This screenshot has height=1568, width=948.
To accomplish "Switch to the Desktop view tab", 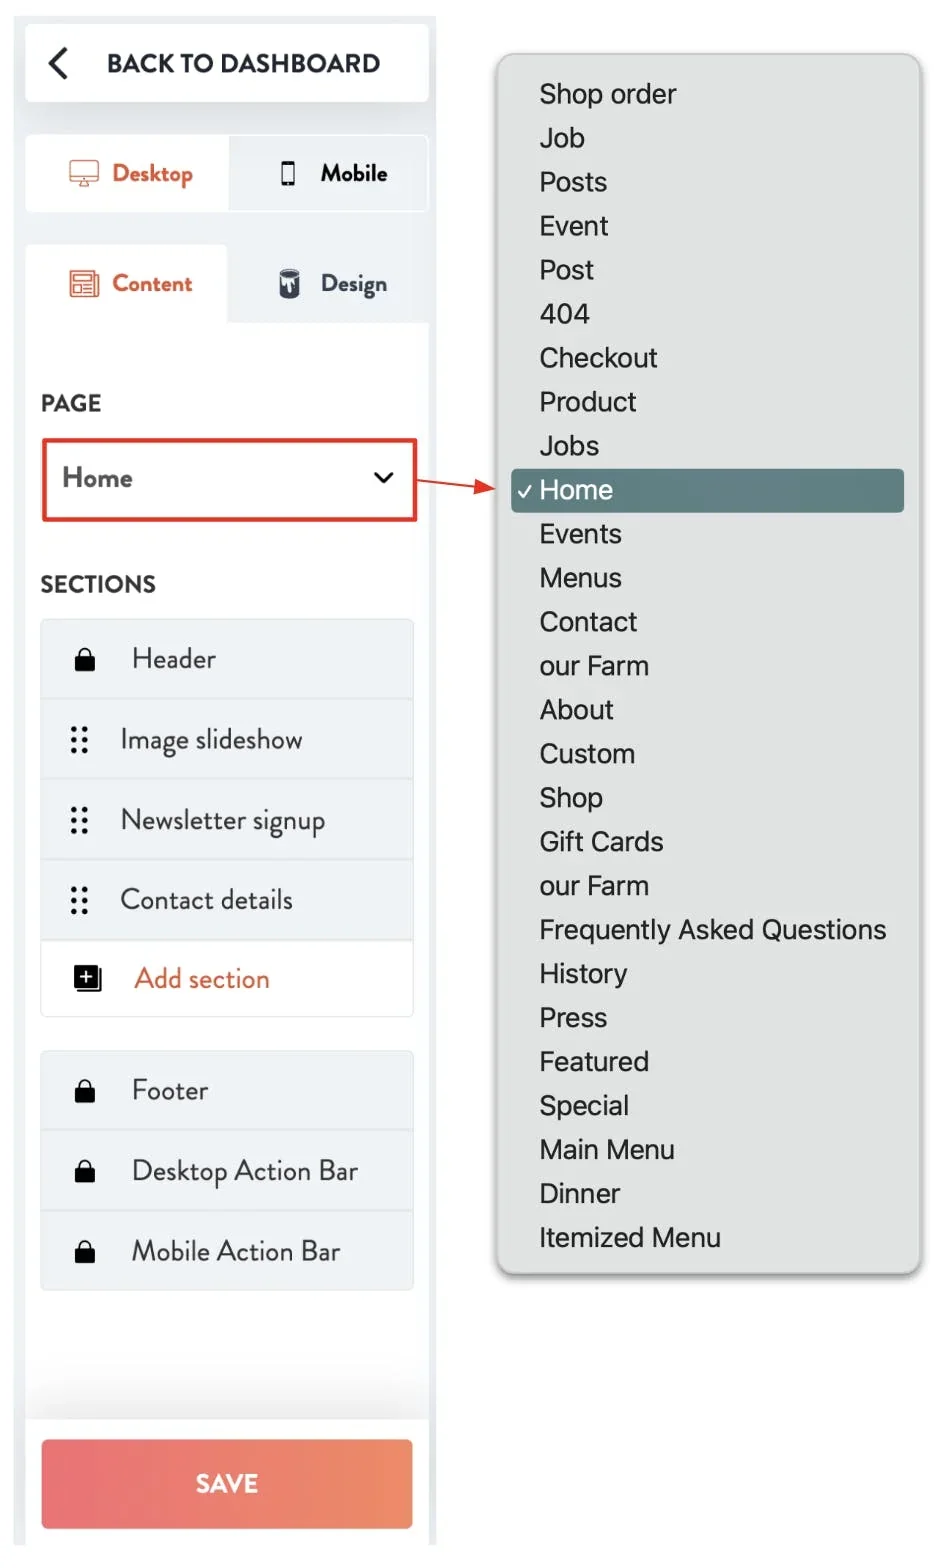I will (x=128, y=173).
